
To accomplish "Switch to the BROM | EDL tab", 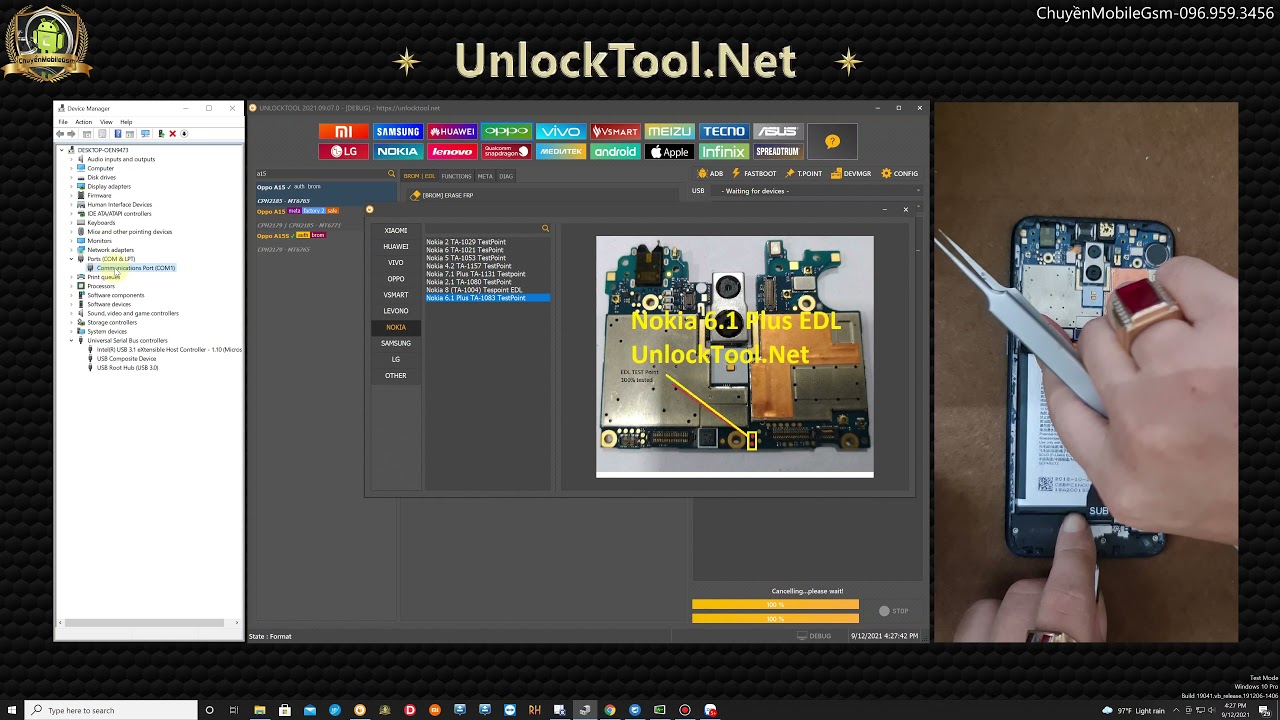I will [419, 176].
